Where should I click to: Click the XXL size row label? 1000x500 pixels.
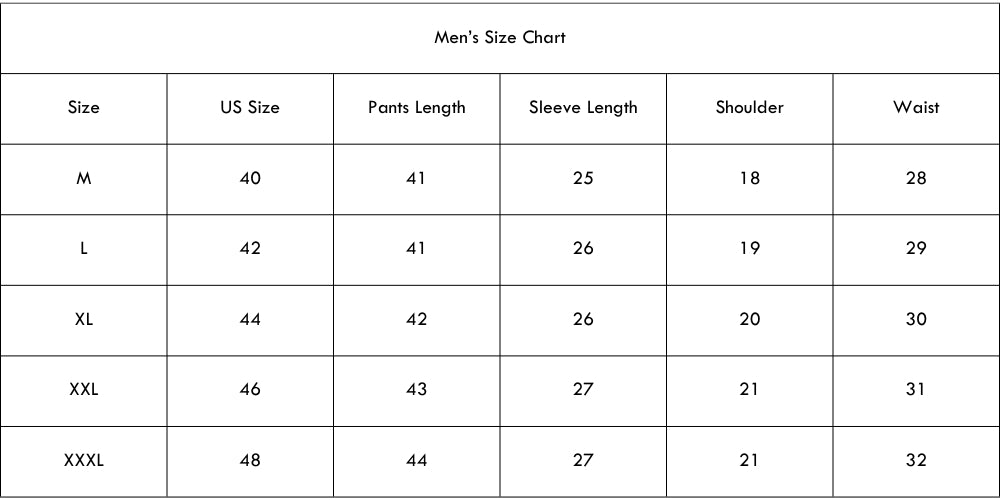(x=84, y=390)
